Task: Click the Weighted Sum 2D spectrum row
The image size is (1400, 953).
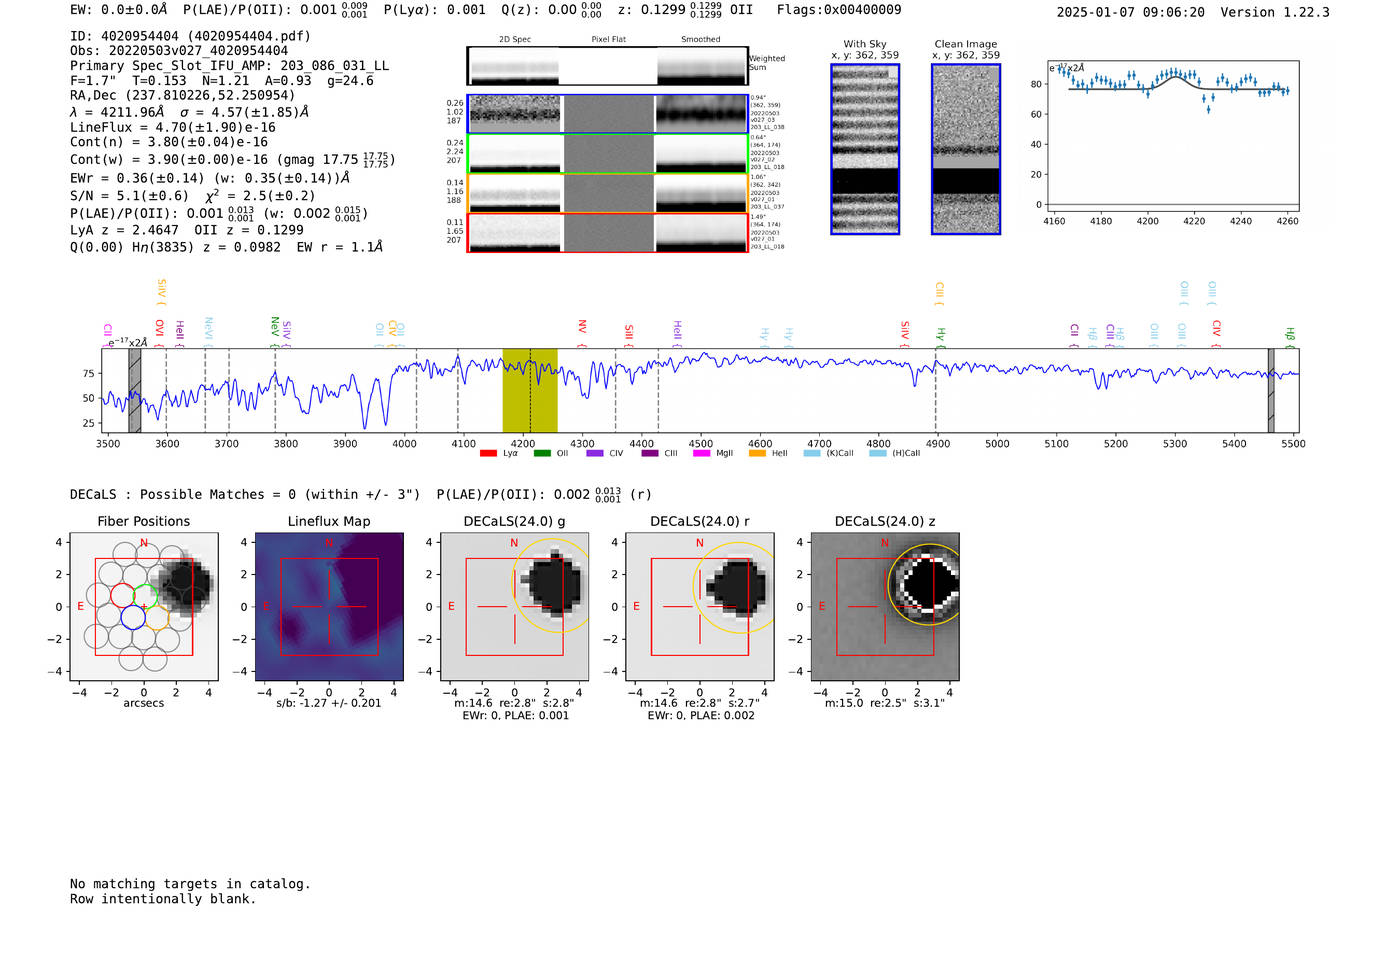Action: 607,66
